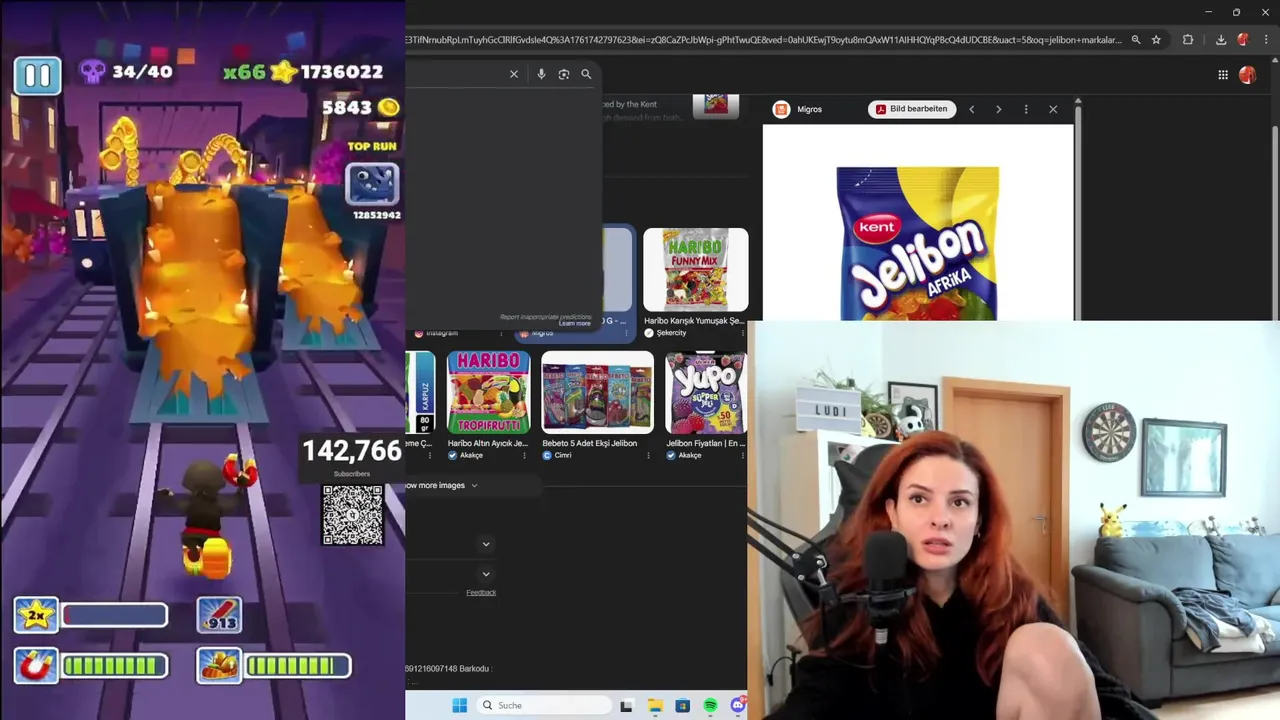Click the Bild bearbeiten button

[911, 109]
